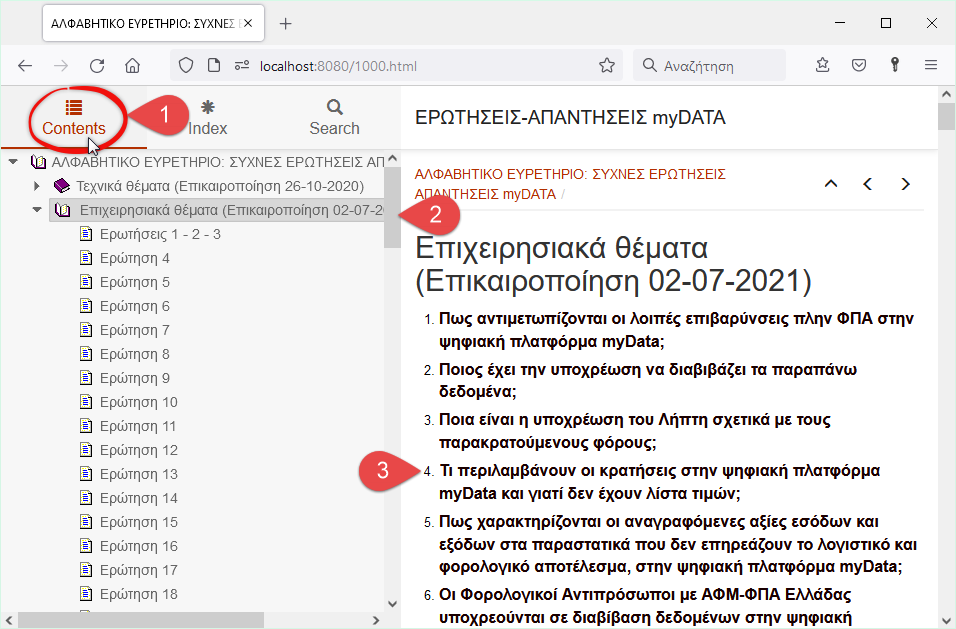Open question 2 about υποχρέωση διαβίβασης
This screenshot has width=956, height=629.
coord(648,380)
